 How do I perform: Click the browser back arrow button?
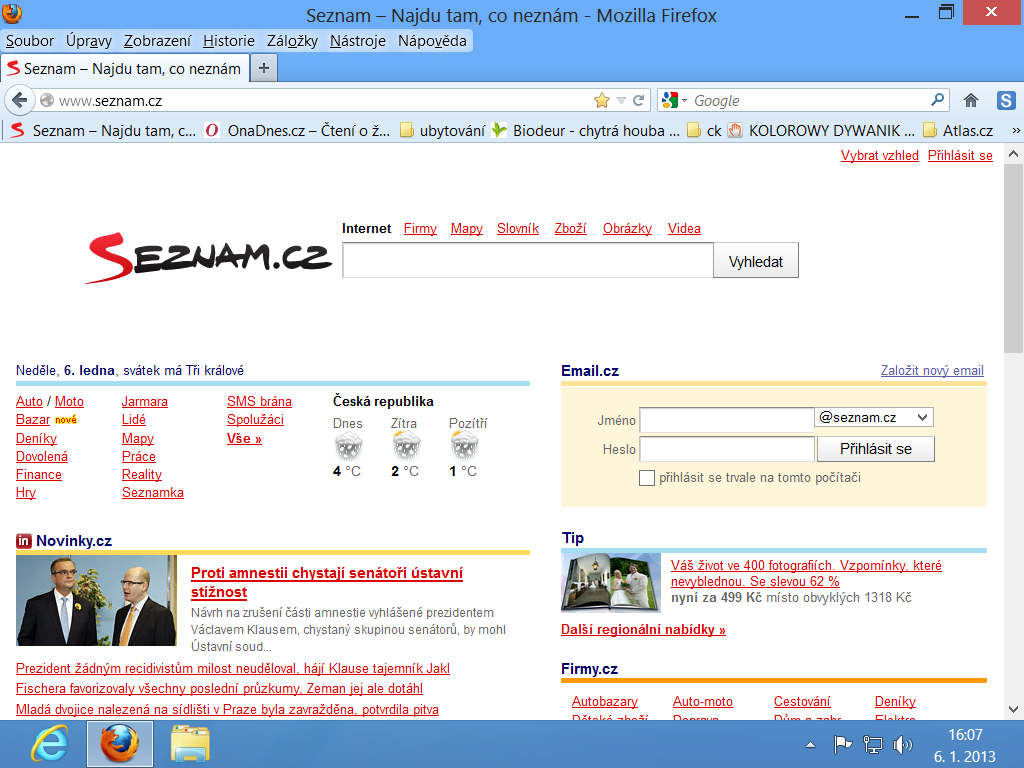(20, 101)
